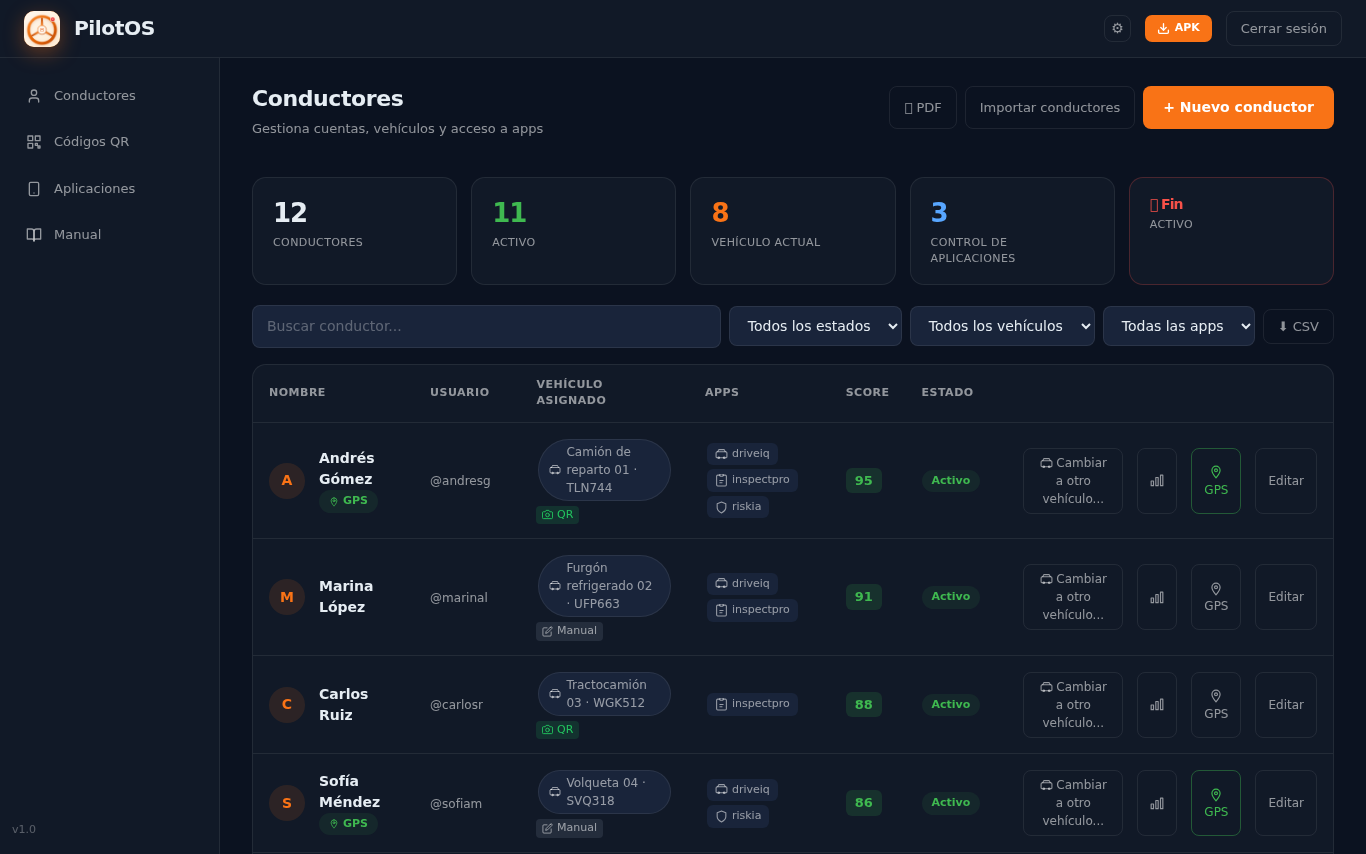Click the PilotOS steering wheel logo
Image resolution: width=1366 pixels, height=854 pixels.
tap(42, 29)
